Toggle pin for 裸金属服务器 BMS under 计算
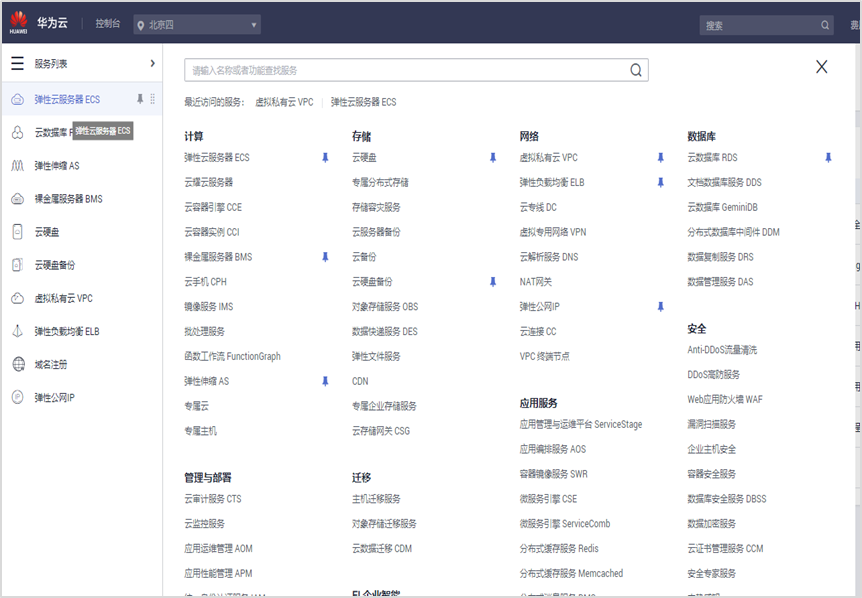The width and height of the screenshot is (862, 598). click(325, 257)
